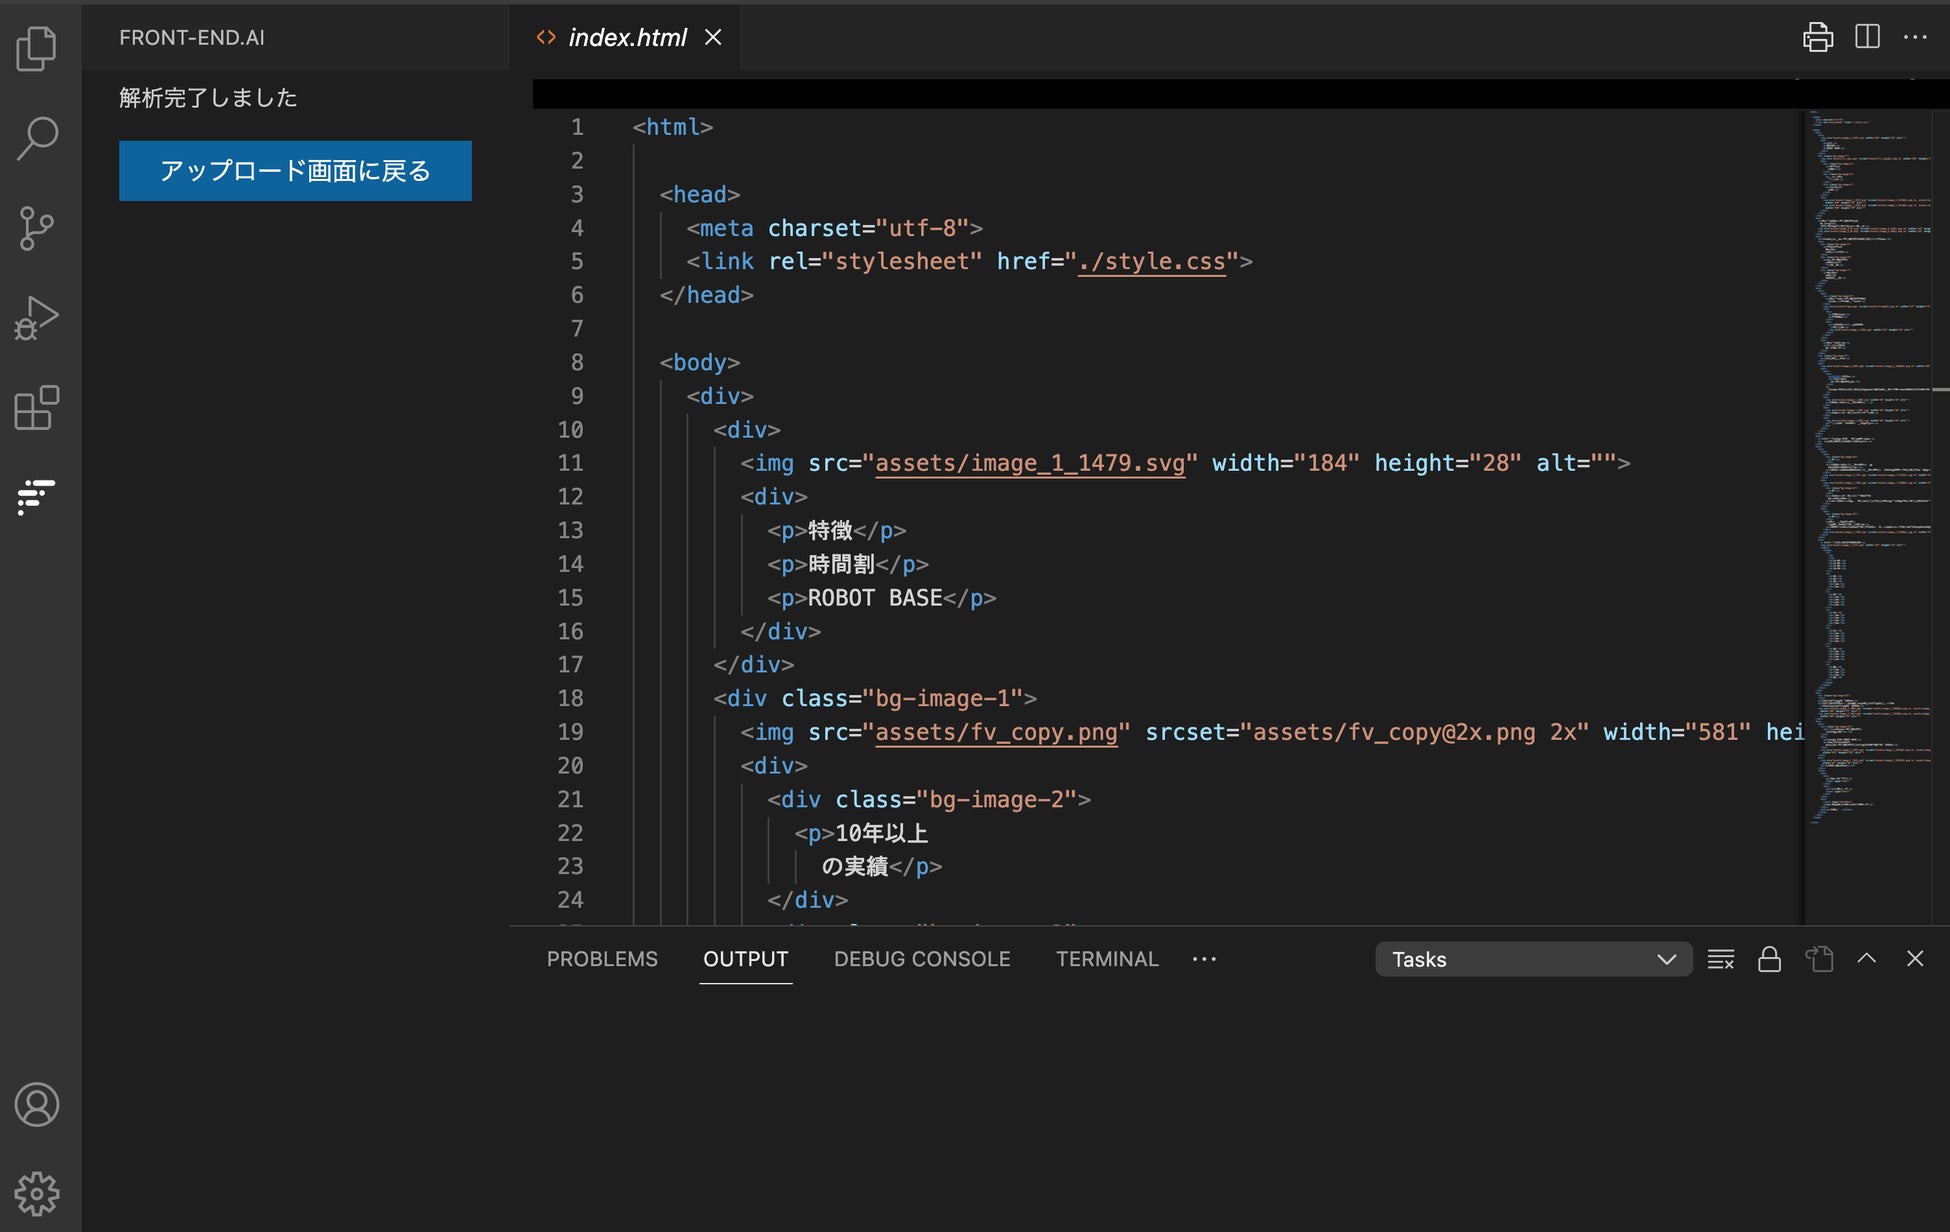Split the editor to the right
Viewport: 1950px width, 1232px height.
pyautogui.click(x=1867, y=37)
